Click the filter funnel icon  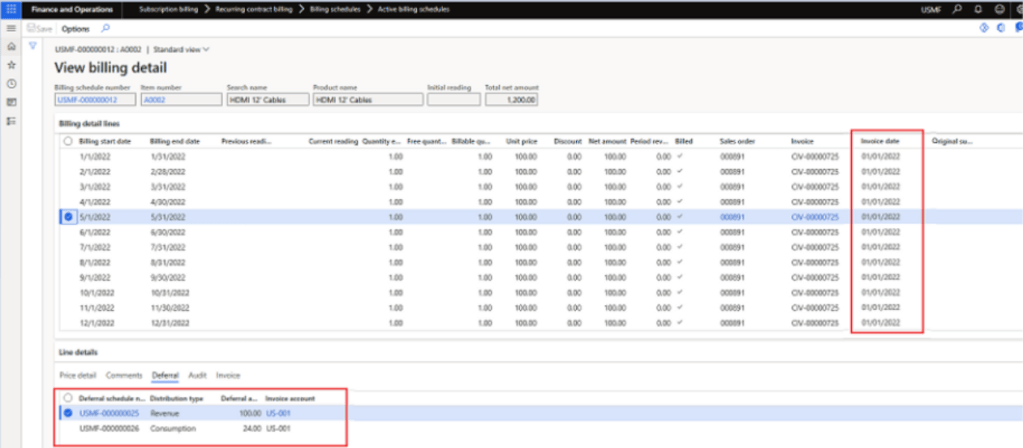coord(33,47)
